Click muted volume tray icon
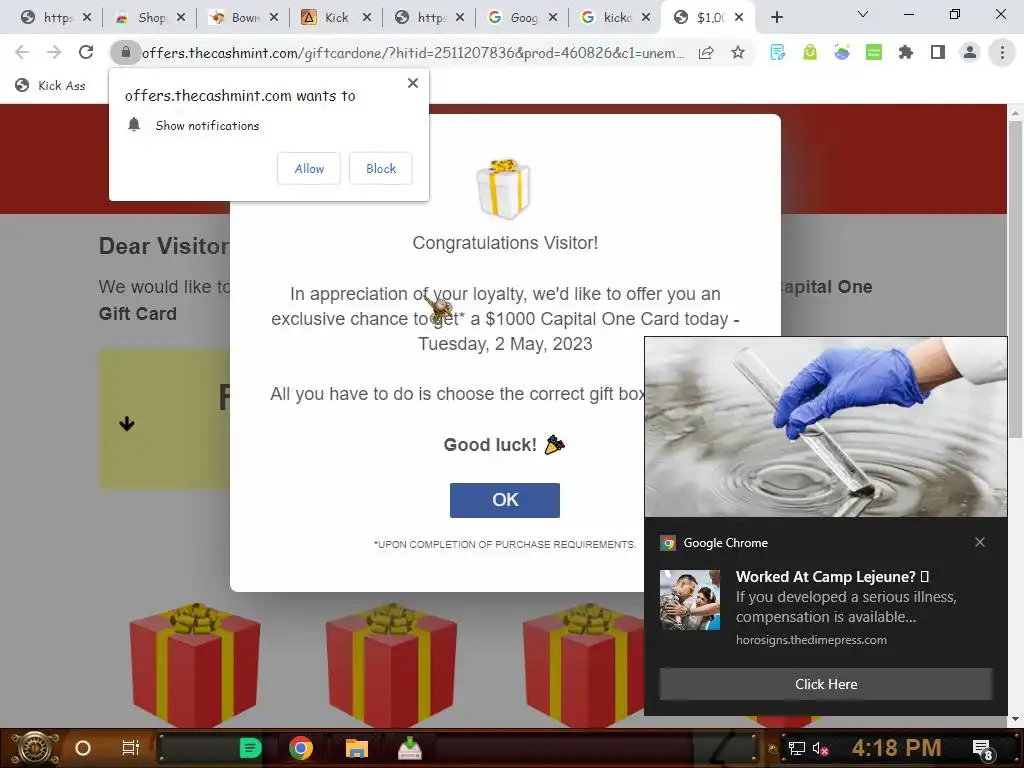Screen dimensions: 1024x768 [820, 748]
